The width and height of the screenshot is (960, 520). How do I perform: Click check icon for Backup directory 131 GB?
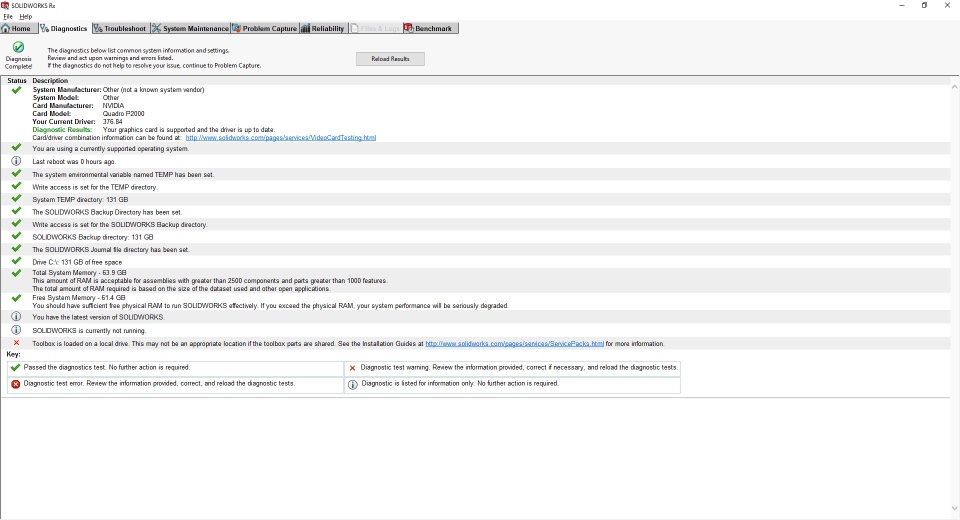[x=17, y=236]
